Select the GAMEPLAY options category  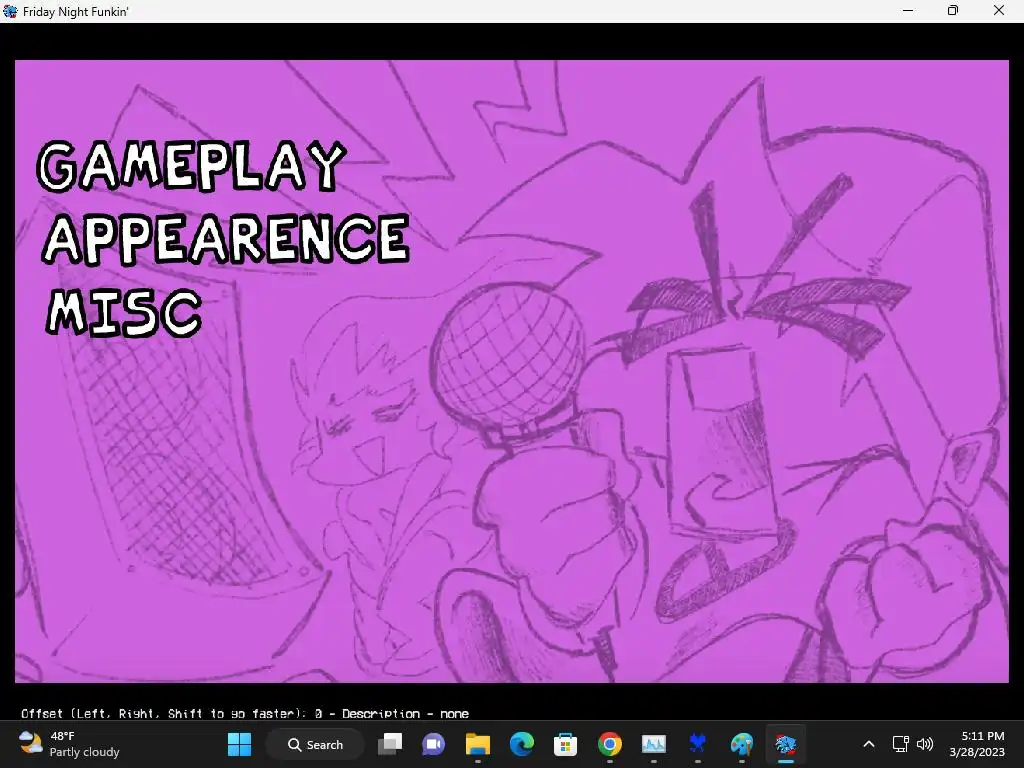click(x=191, y=166)
